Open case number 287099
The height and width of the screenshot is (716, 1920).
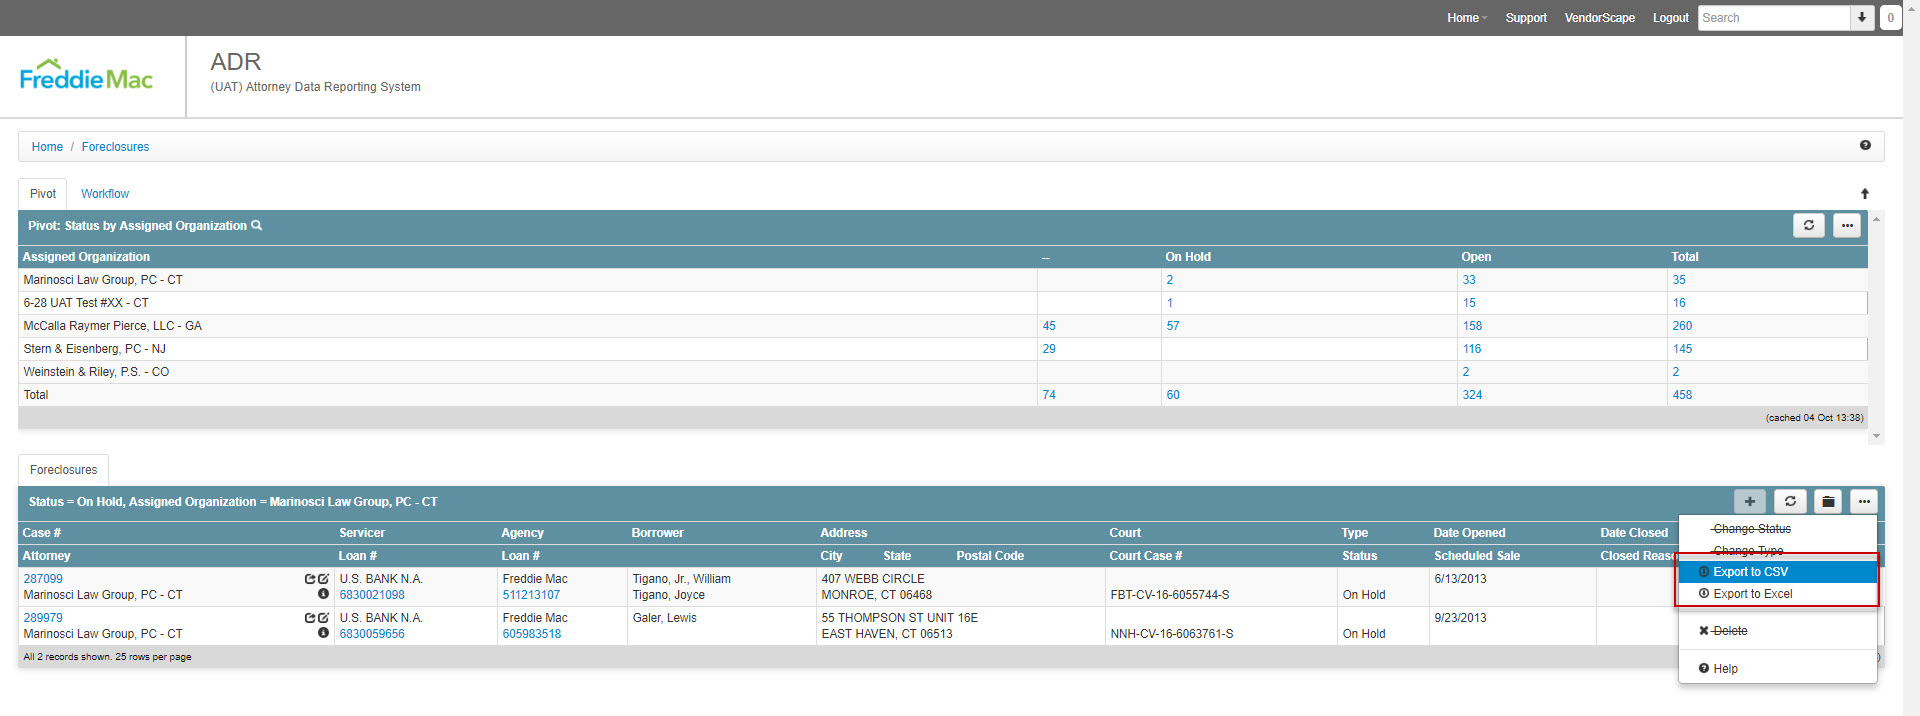[x=43, y=579]
